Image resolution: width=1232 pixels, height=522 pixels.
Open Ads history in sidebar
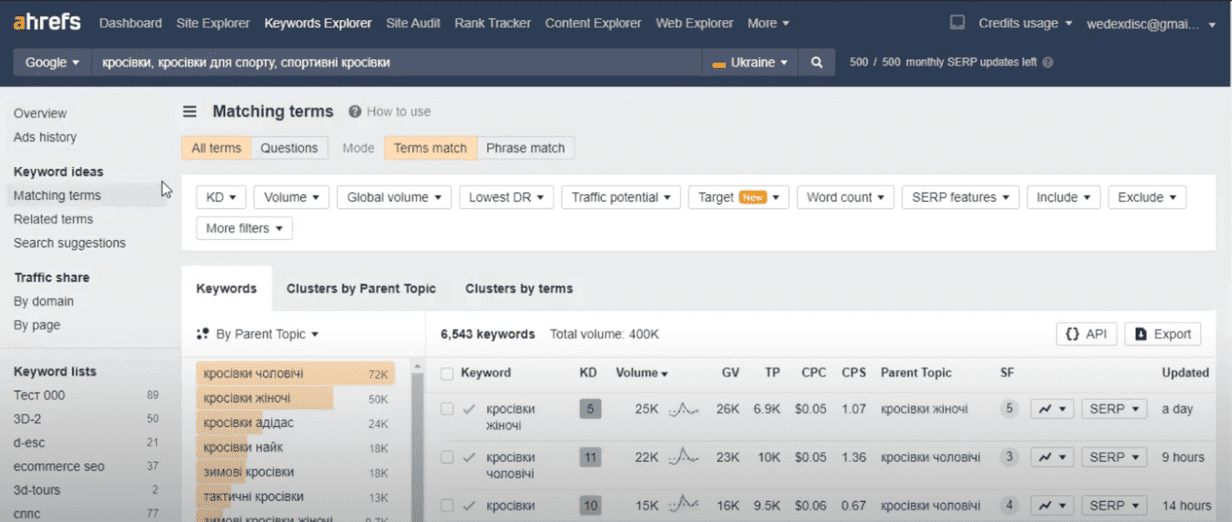[45, 137]
